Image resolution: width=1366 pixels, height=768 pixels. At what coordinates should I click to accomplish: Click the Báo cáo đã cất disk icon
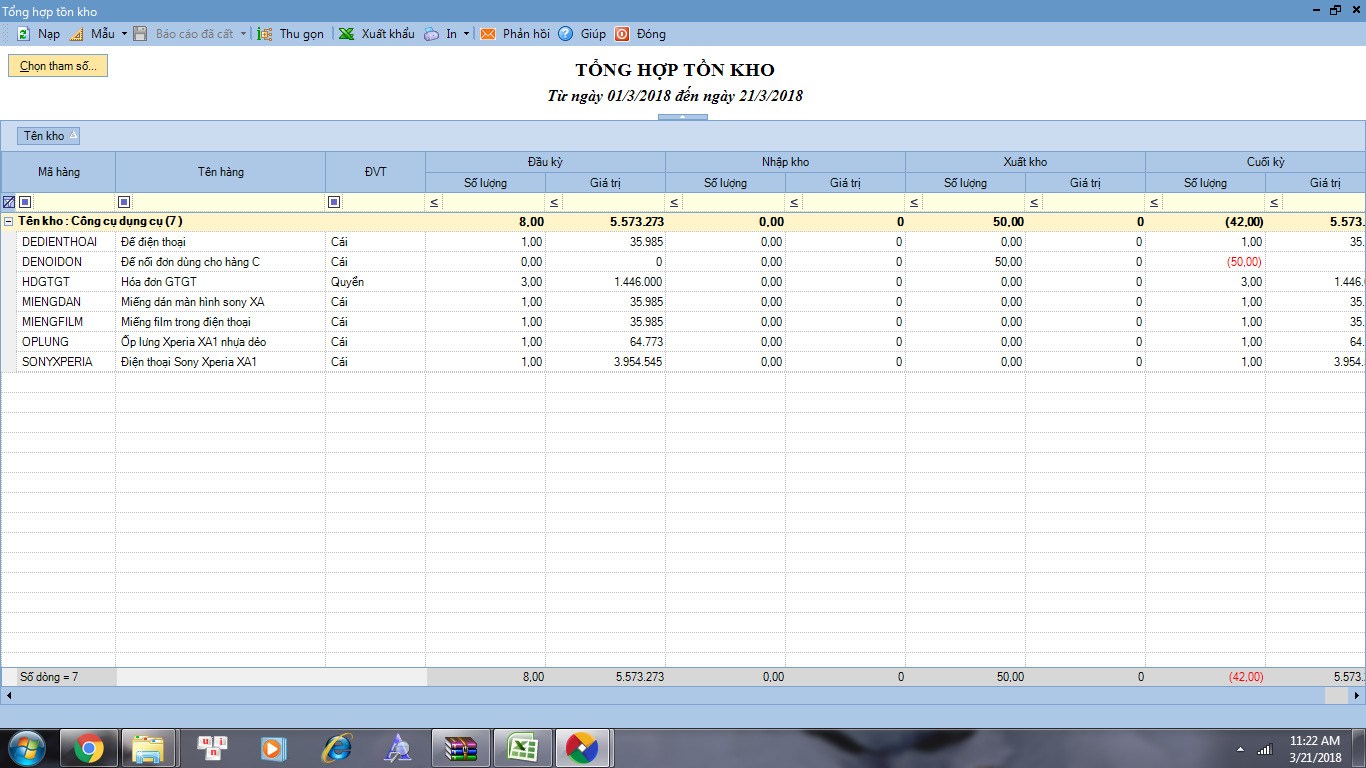(x=141, y=34)
